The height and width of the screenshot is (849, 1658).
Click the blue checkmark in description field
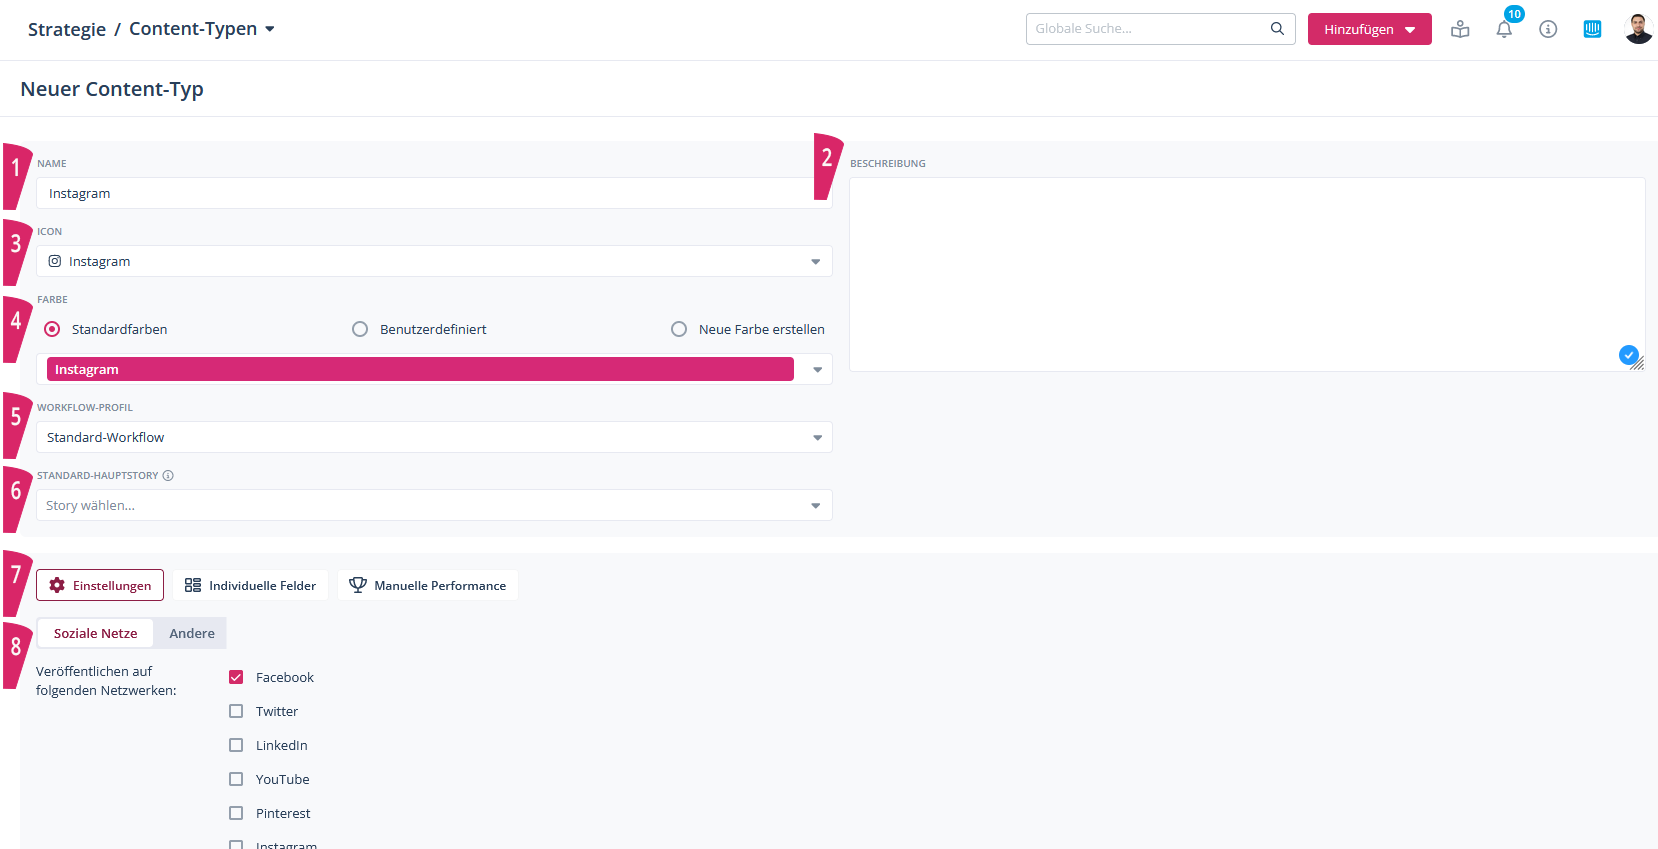(1628, 355)
